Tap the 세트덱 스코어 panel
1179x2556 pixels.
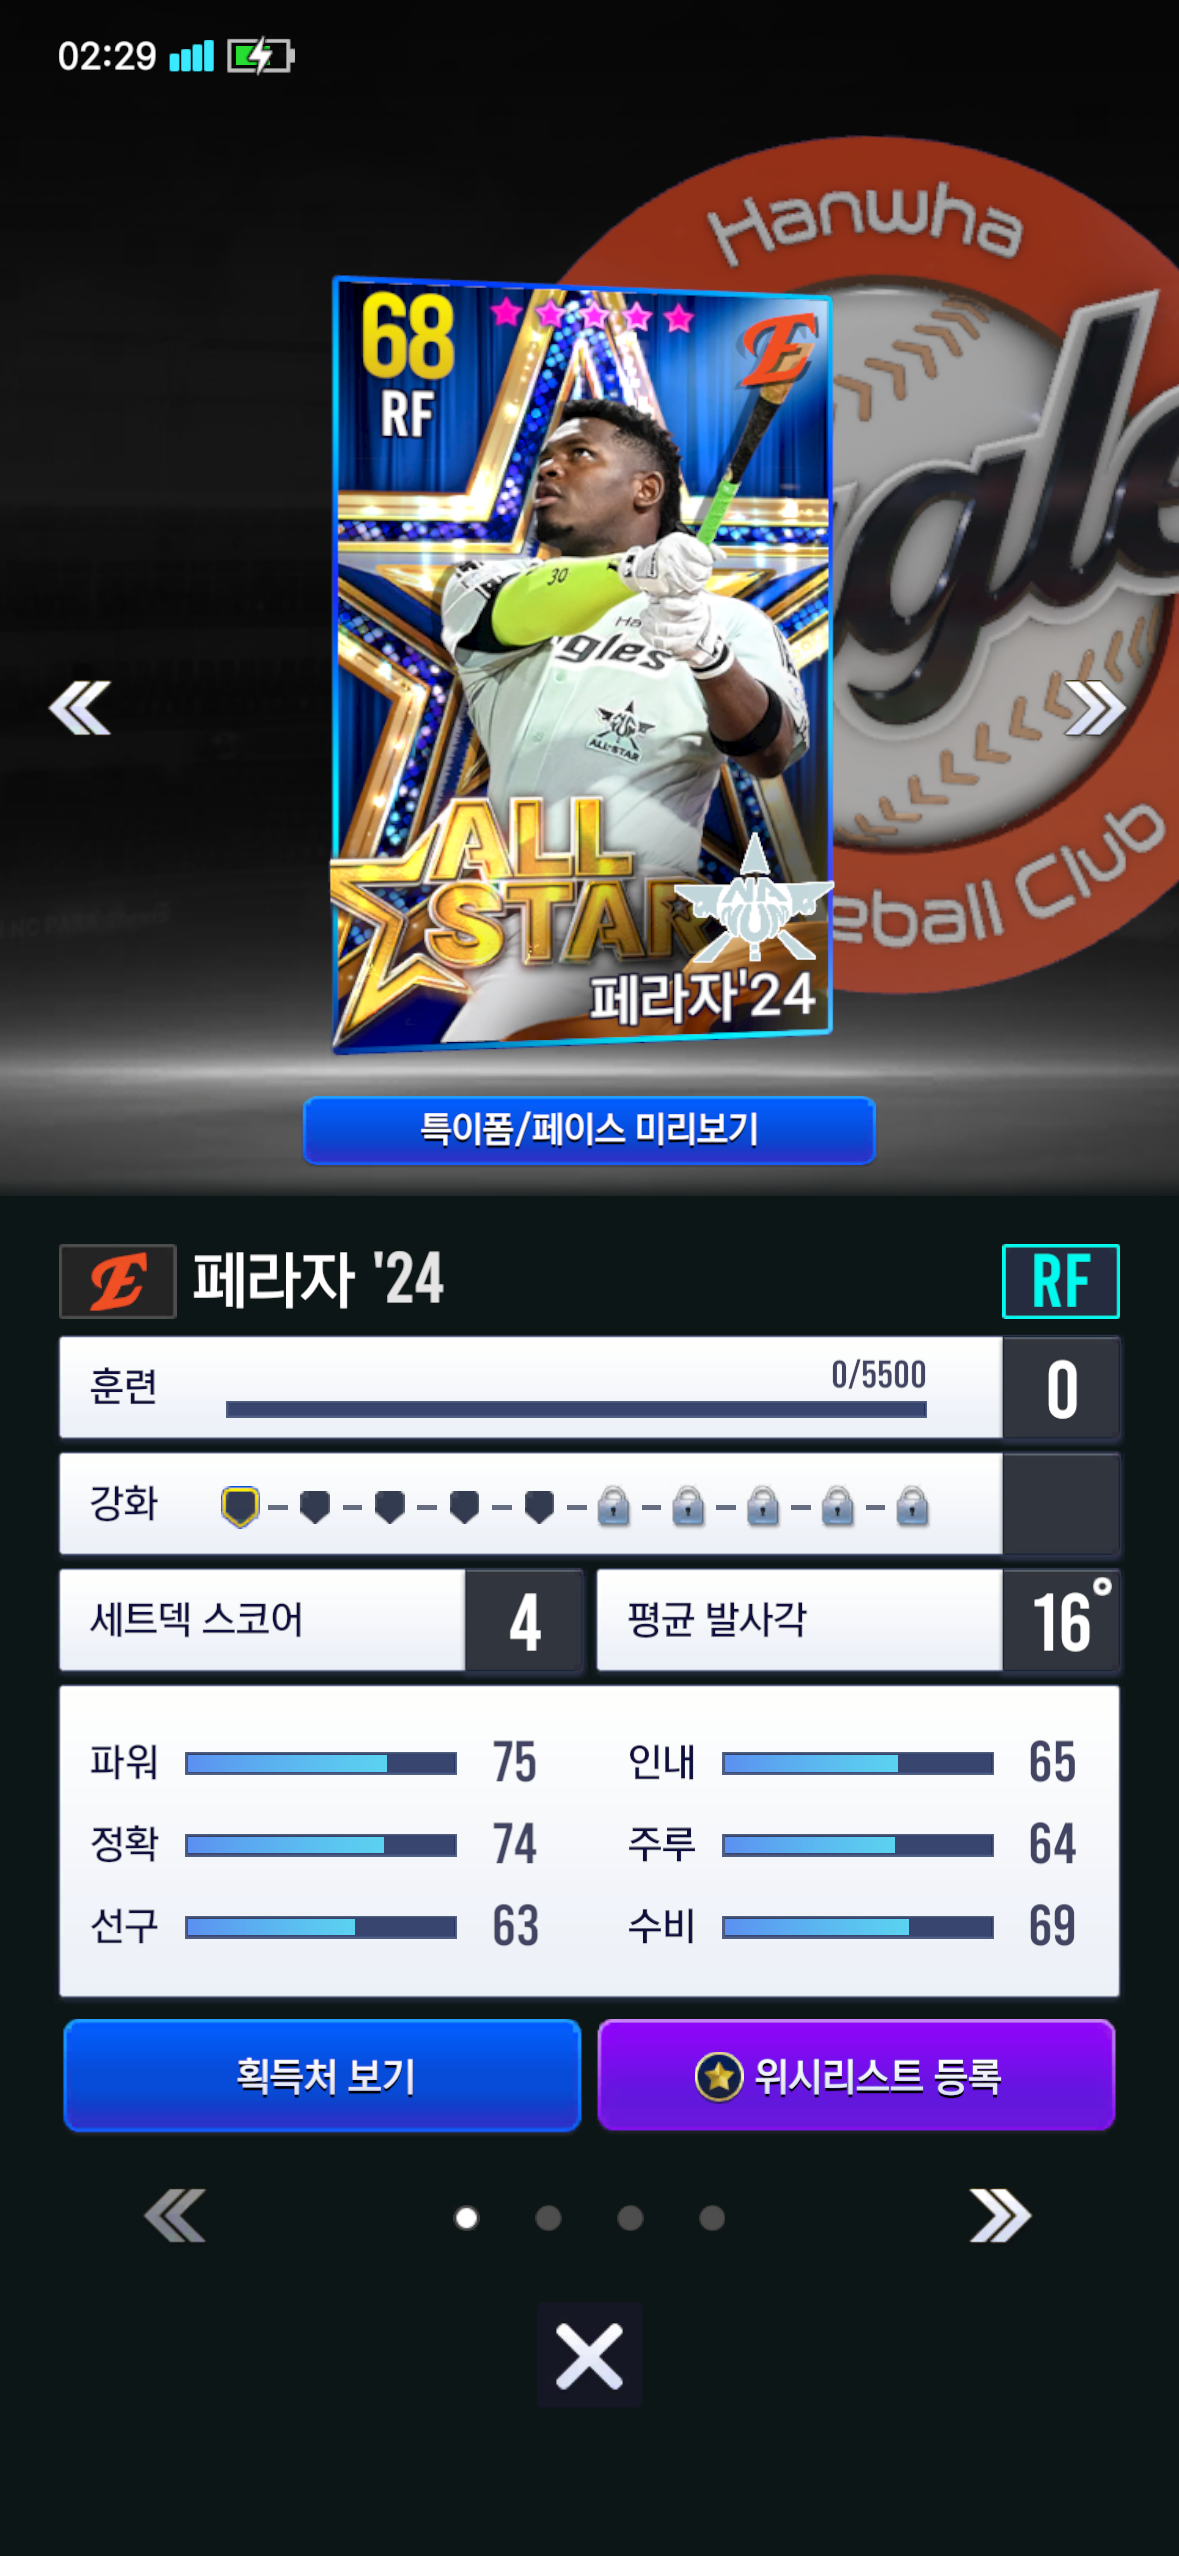pos(321,1620)
